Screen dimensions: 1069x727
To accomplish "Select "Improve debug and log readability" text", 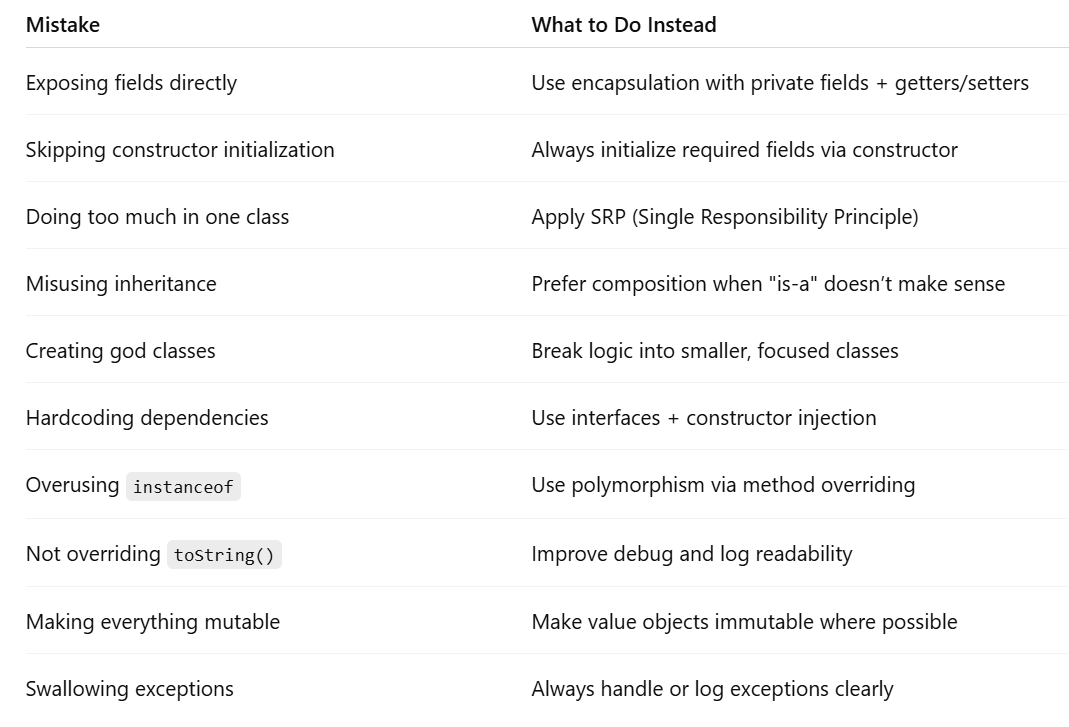I will [x=691, y=554].
